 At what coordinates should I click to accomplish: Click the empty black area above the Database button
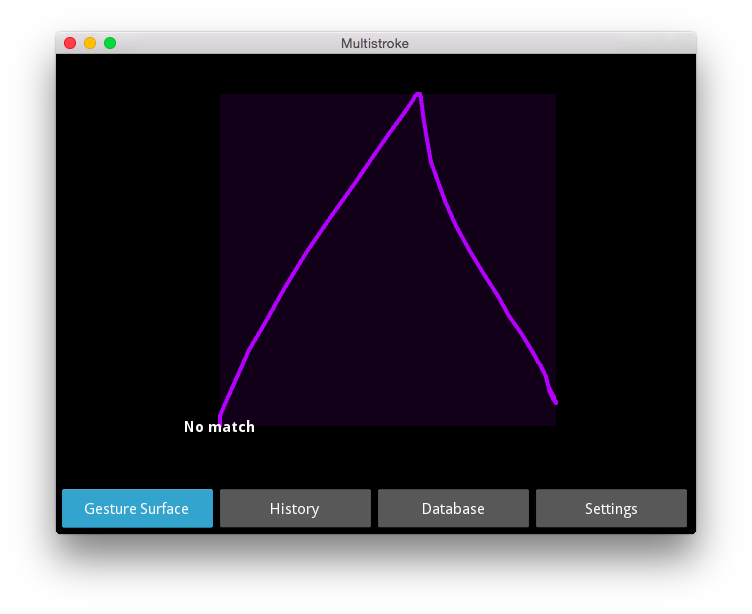(453, 458)
